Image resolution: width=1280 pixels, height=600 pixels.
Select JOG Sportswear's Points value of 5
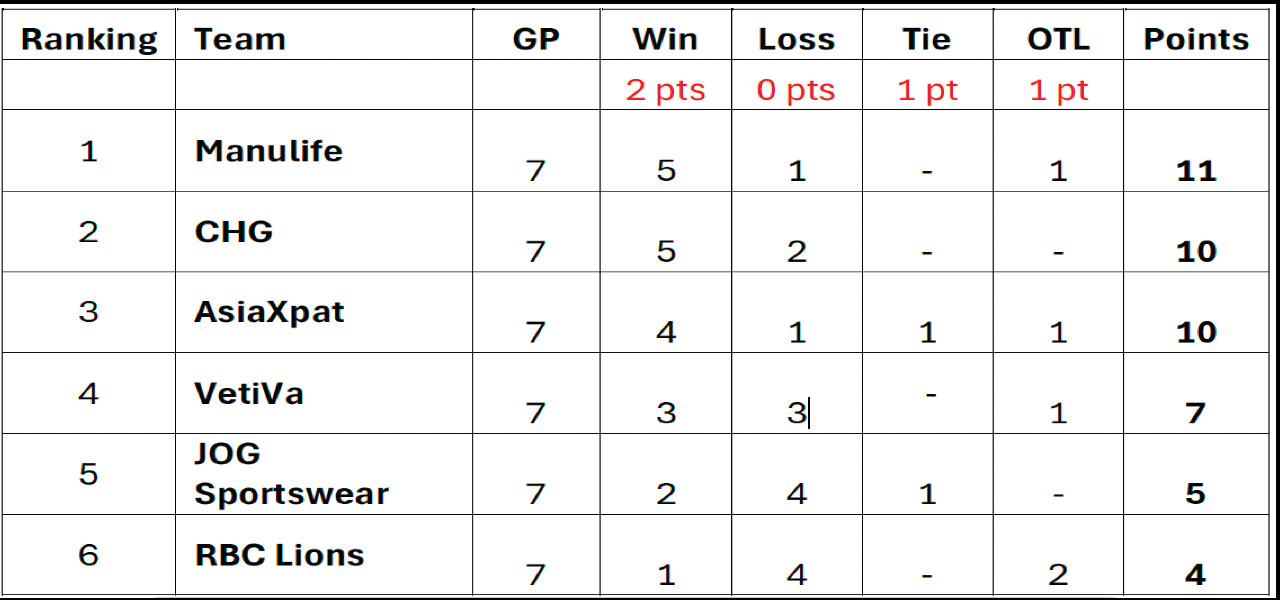(1196, 494)
